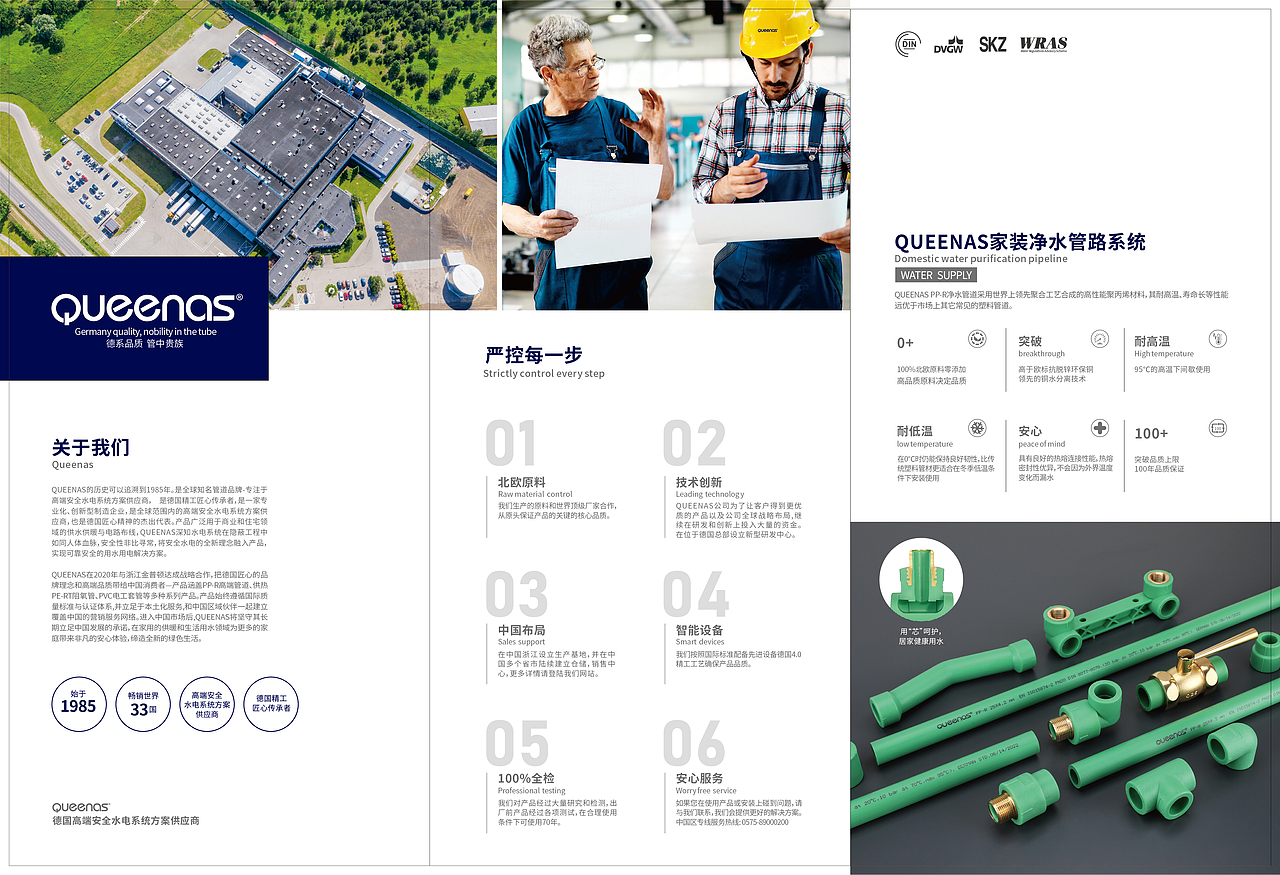The height and width of the screenshot is (875, 1280).
Task: Click the high temperature thermometer icon
Action: [1218, 340]
